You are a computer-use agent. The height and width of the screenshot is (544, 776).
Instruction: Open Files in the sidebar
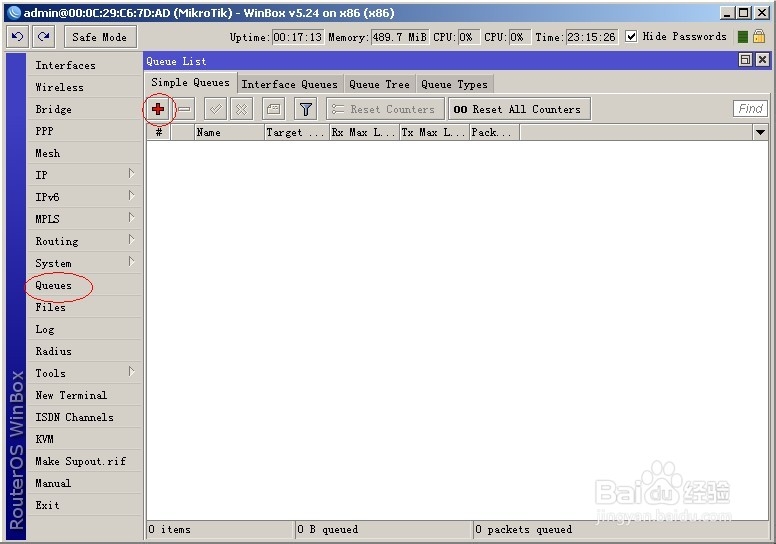(84, 307)
